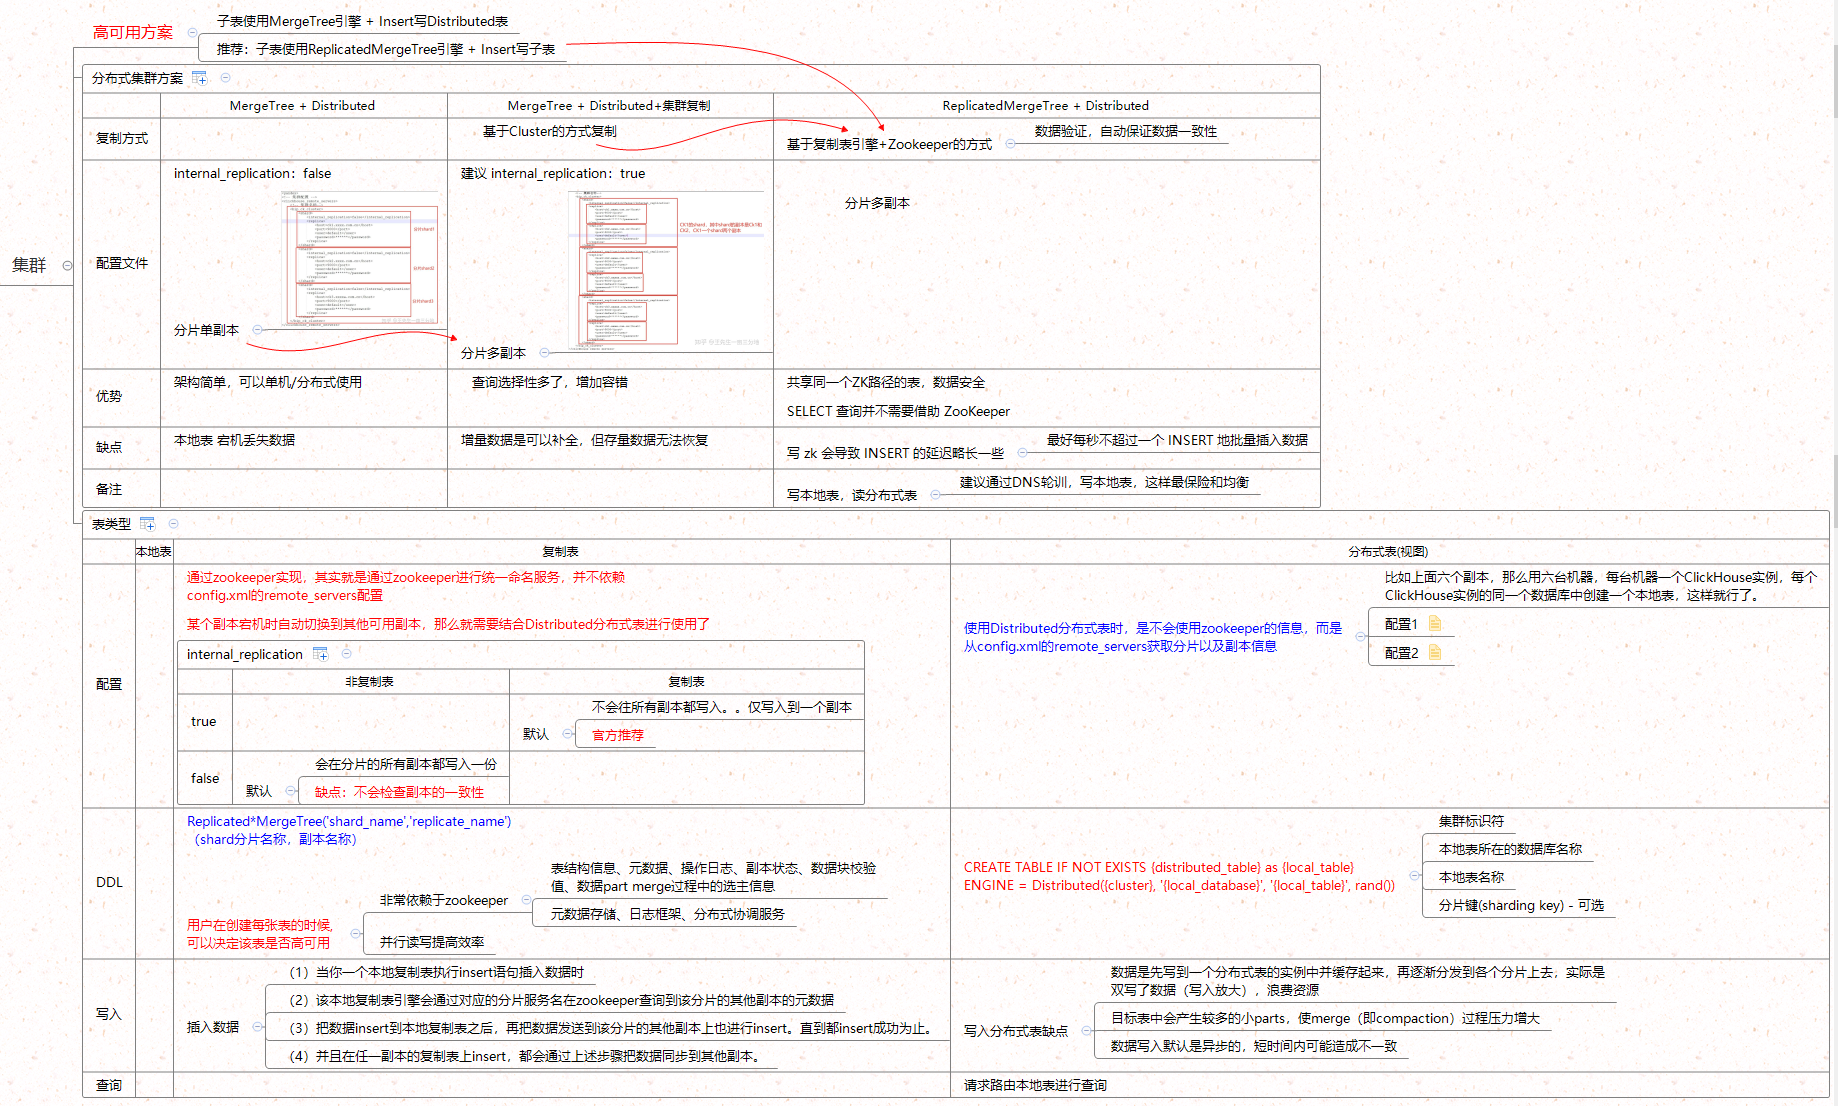Select 分片键(sharding key) - 可选 node

pyautogui.click(x=1521, y=906)
